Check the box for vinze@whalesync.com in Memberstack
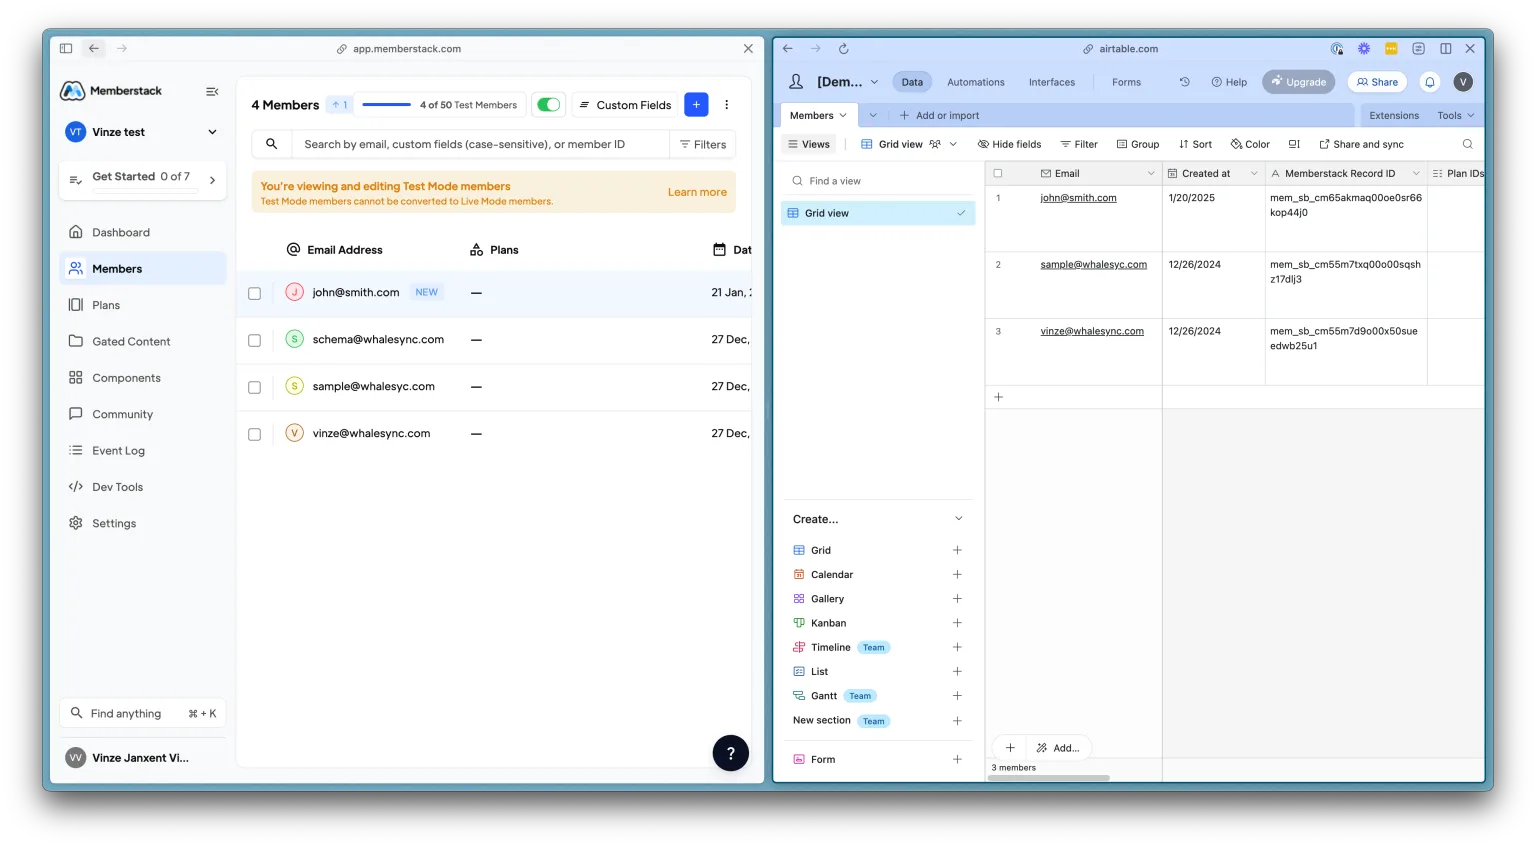The image size is (1536, 847). click(x=254, y=434)
